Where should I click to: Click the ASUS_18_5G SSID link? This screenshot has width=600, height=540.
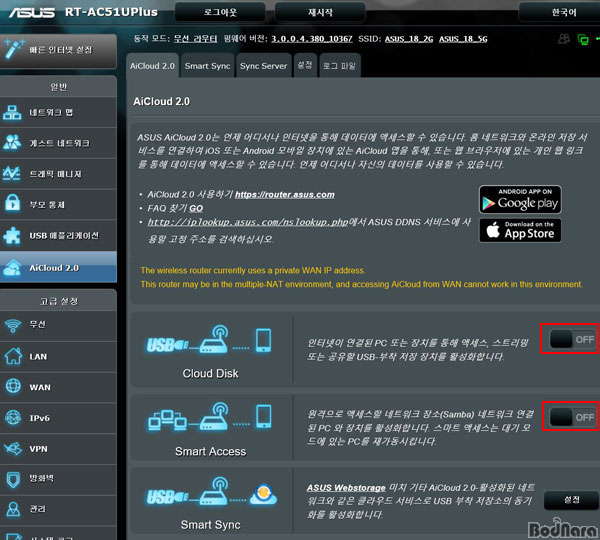(x=463, y=39)
